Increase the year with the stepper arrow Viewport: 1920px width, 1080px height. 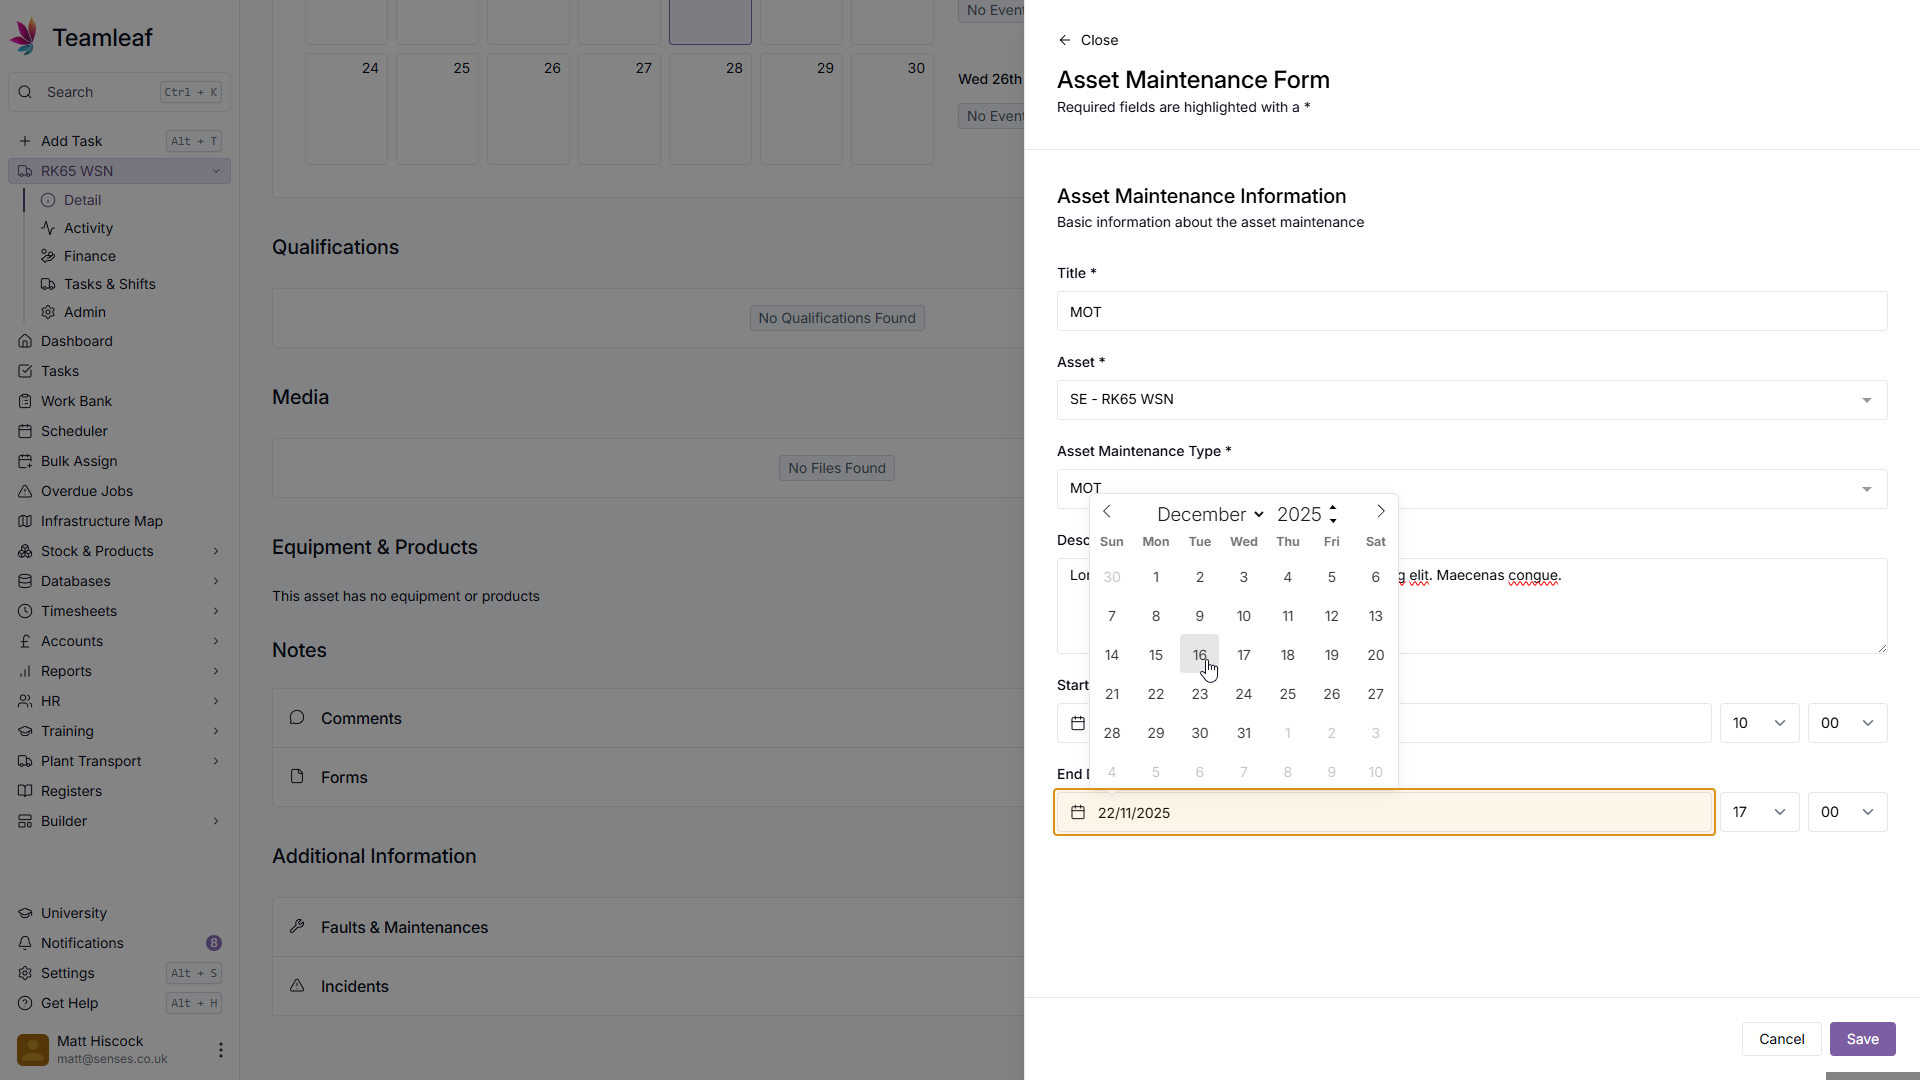(1333, 508)
